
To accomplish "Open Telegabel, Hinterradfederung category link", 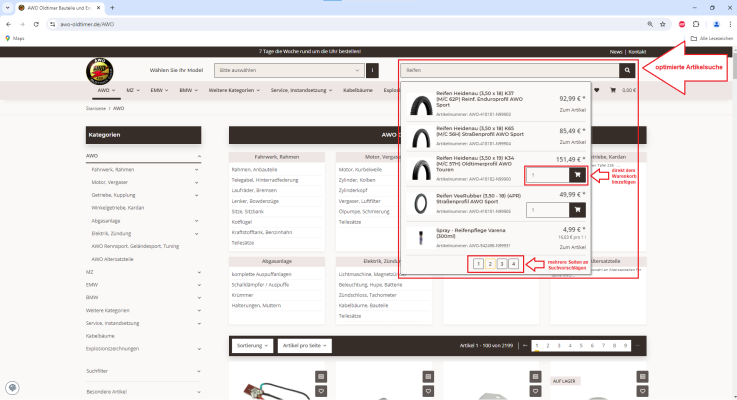I will pyautogui.click(x=265, y=180).
